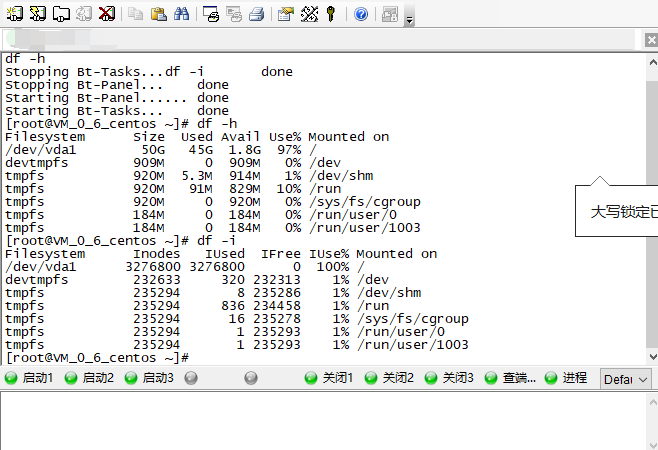
Task: Click the 'Avail' column header
Action: click(240, 137)
